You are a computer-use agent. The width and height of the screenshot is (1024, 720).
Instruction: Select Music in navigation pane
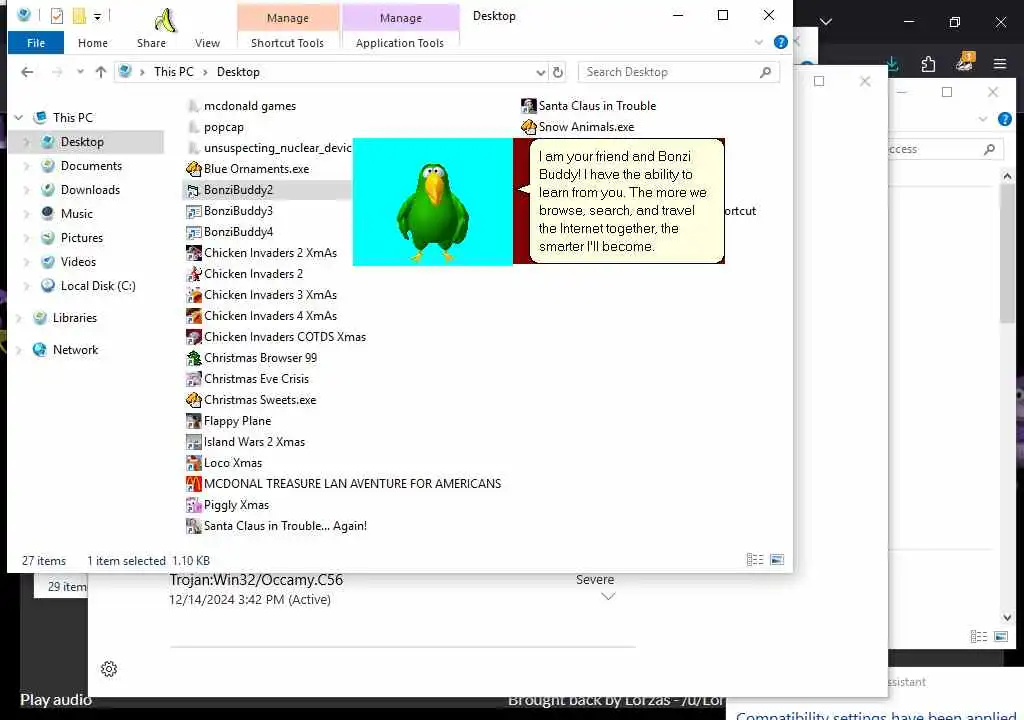76,214
